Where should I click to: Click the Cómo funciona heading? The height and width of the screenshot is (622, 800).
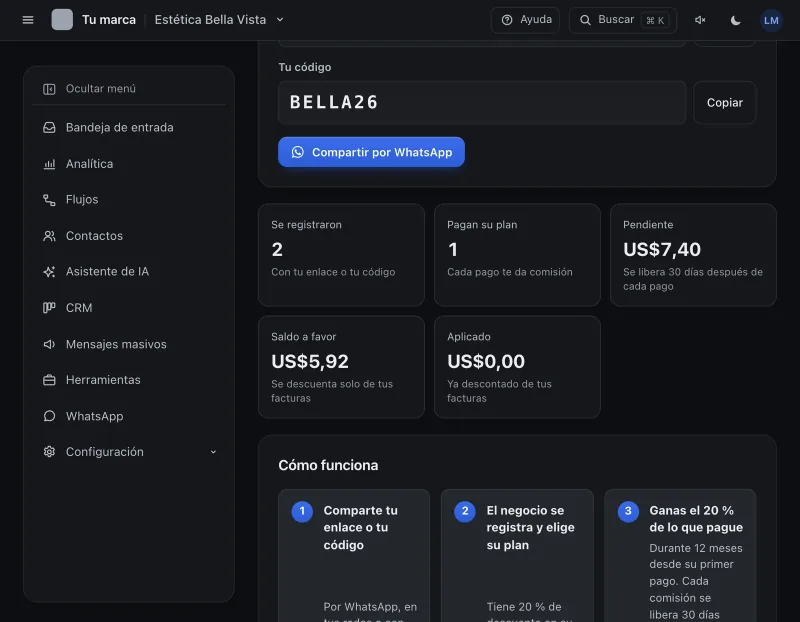coord(328,465)
